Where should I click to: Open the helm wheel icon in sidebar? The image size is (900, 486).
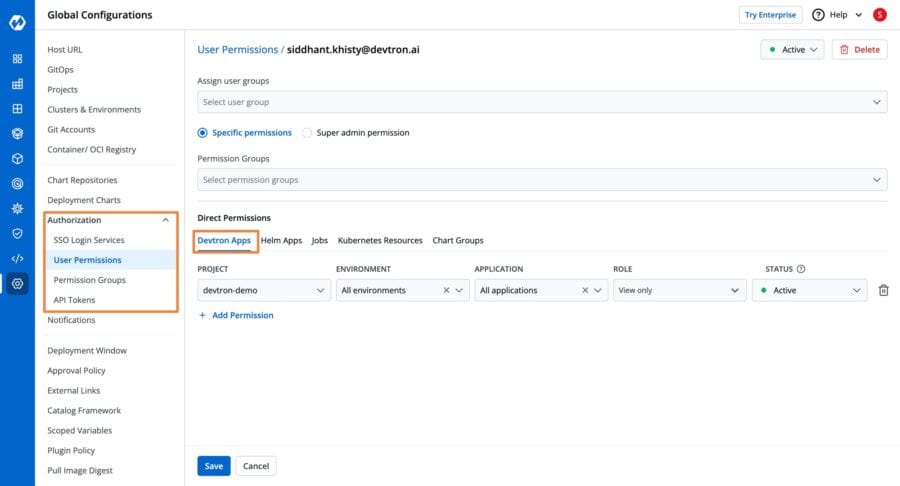point(17,208)
